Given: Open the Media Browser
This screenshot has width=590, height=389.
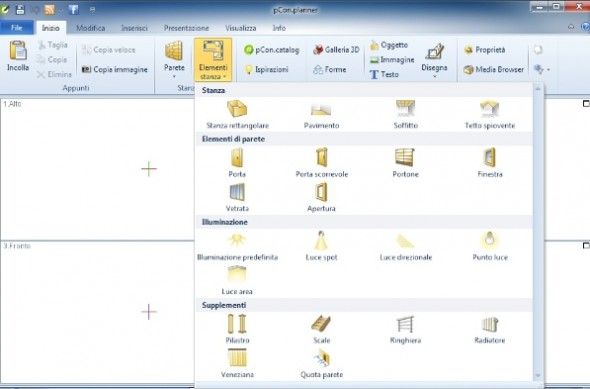Looking at the screenshot, I should click(494, 69).
